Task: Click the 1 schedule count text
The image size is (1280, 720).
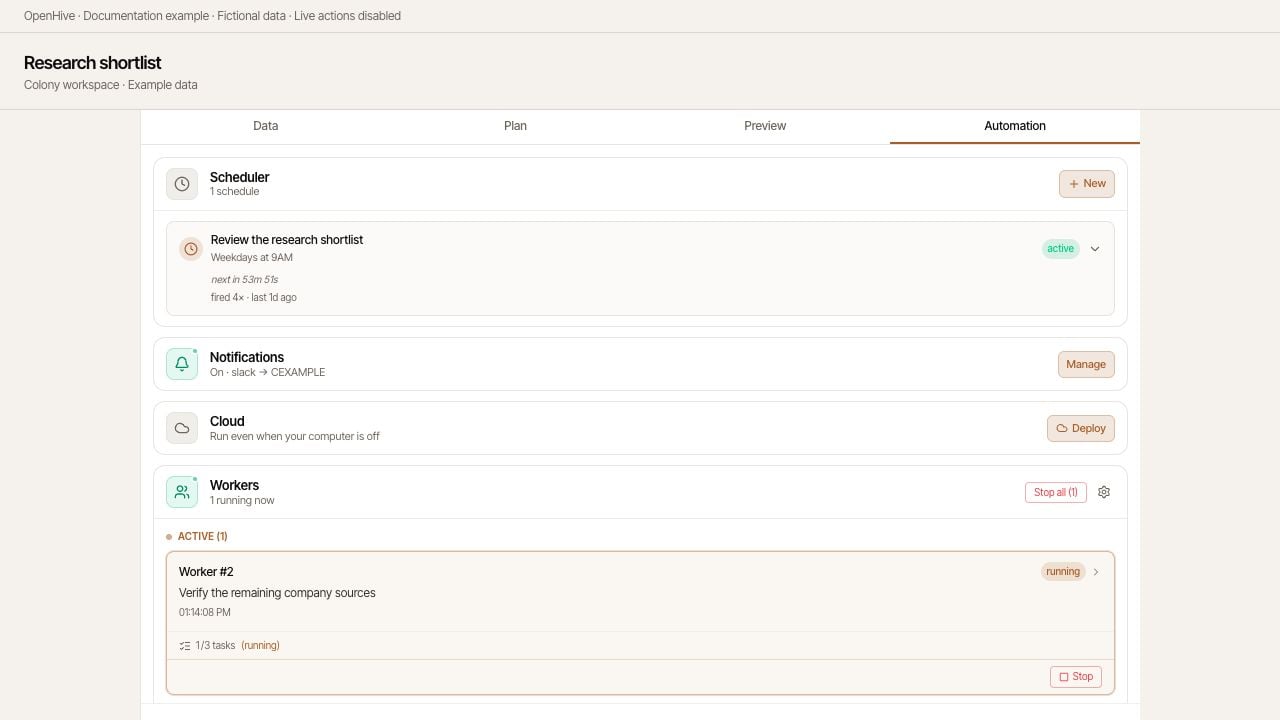Action: click(235, 192)
